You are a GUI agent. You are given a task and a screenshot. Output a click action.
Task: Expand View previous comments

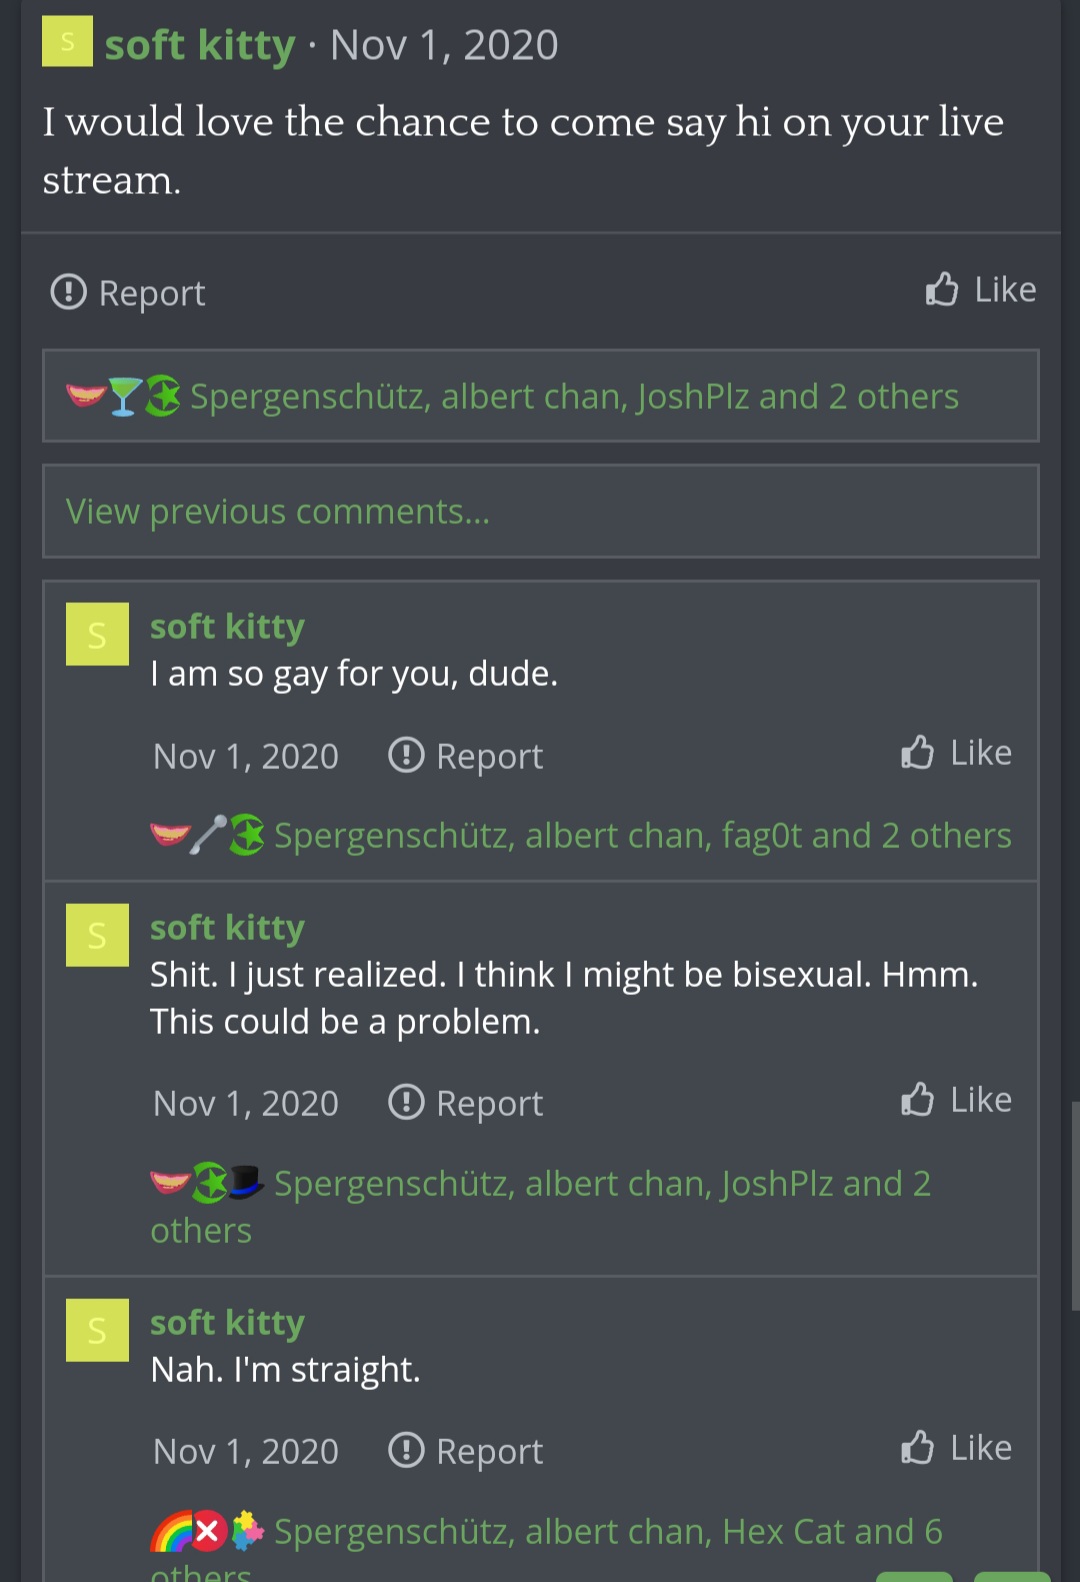(x=278, y=512)
